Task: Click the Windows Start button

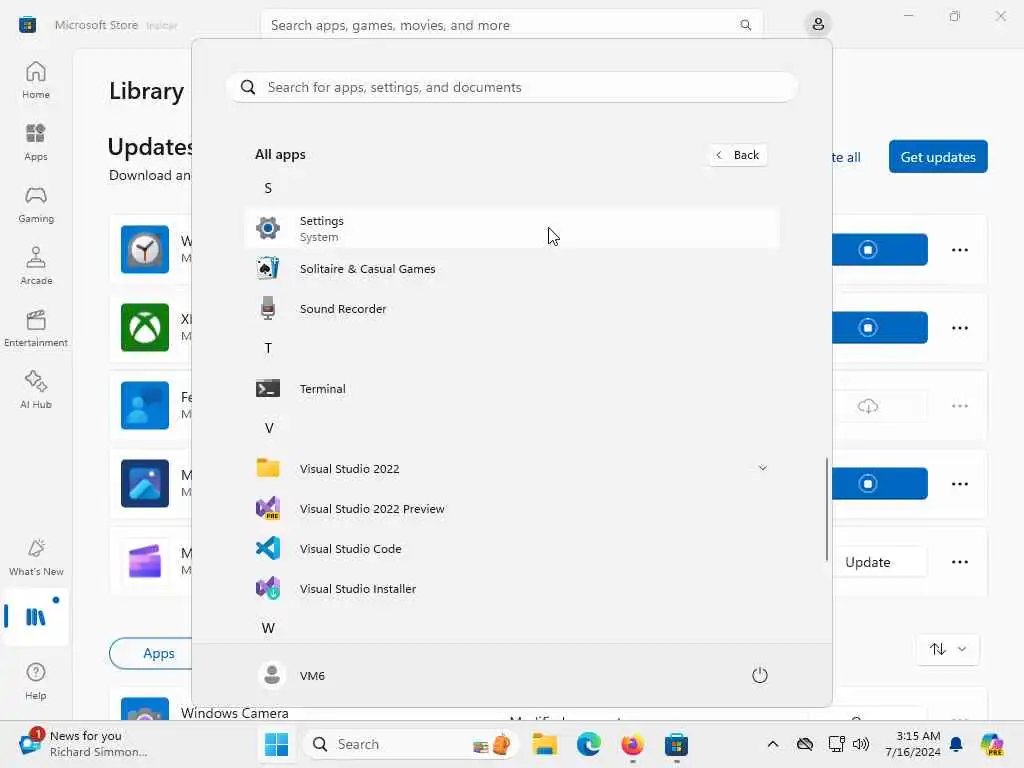Action: (x=276, y=744)
